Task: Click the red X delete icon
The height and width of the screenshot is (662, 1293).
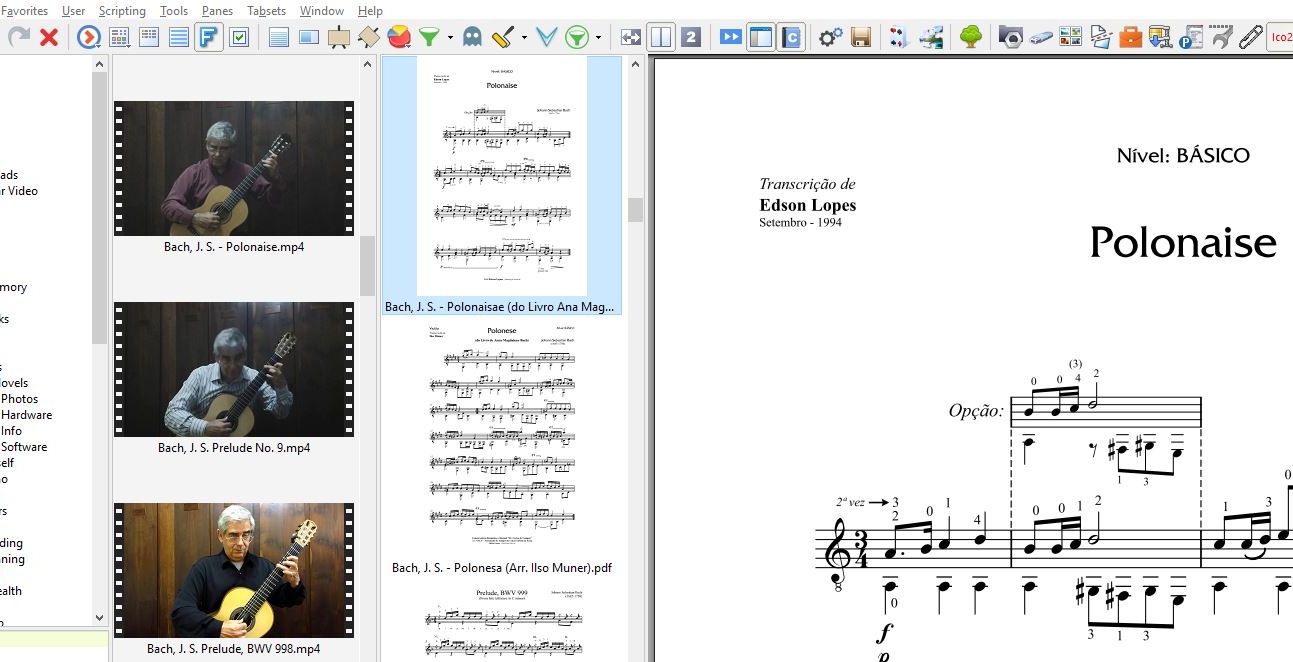Action: point(48,38)
